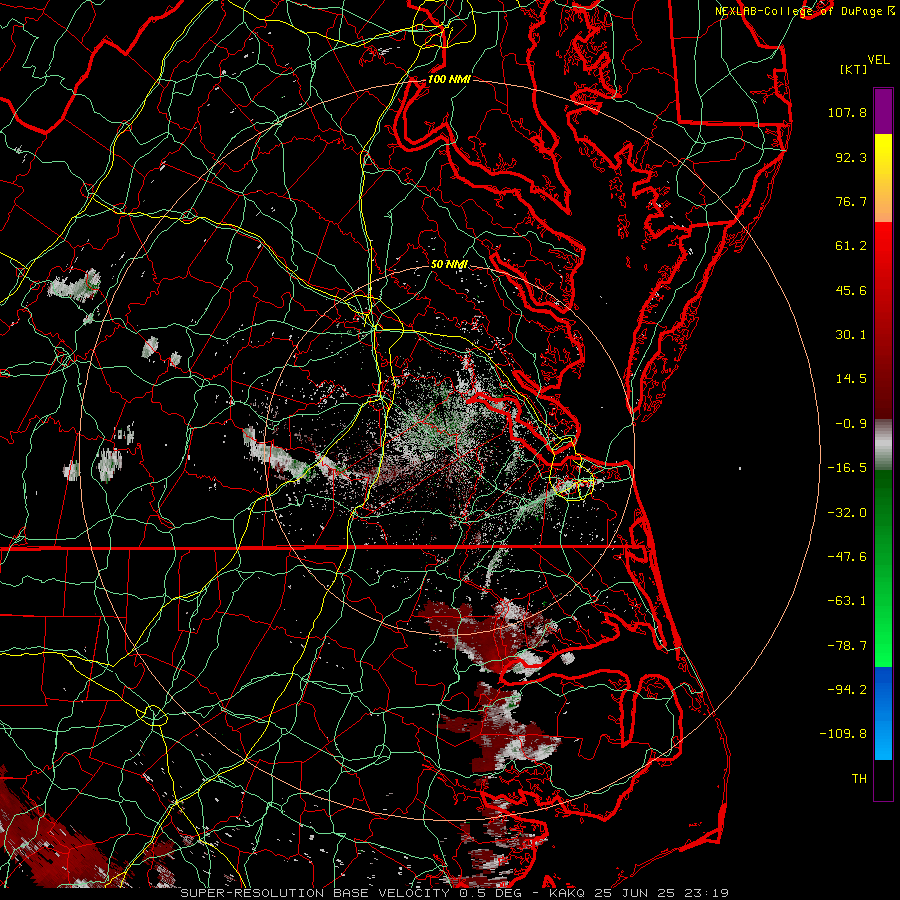Pick the purple segment of the velocity color bar
Viewport: 900px width, 900px height.
click(883, 111)
